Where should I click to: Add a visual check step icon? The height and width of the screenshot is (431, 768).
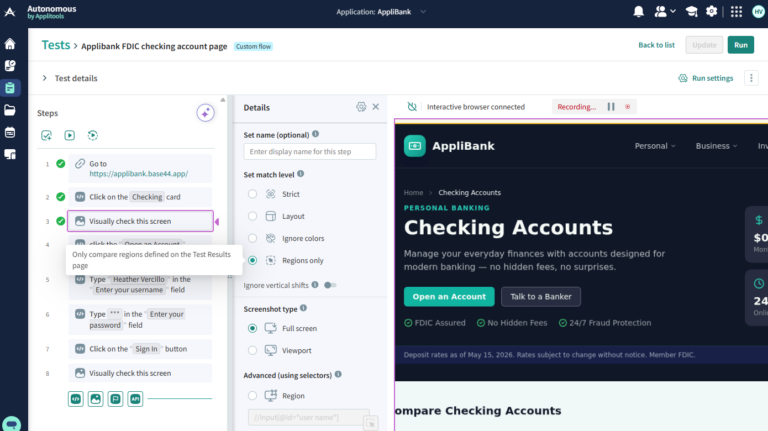point(96,399)
